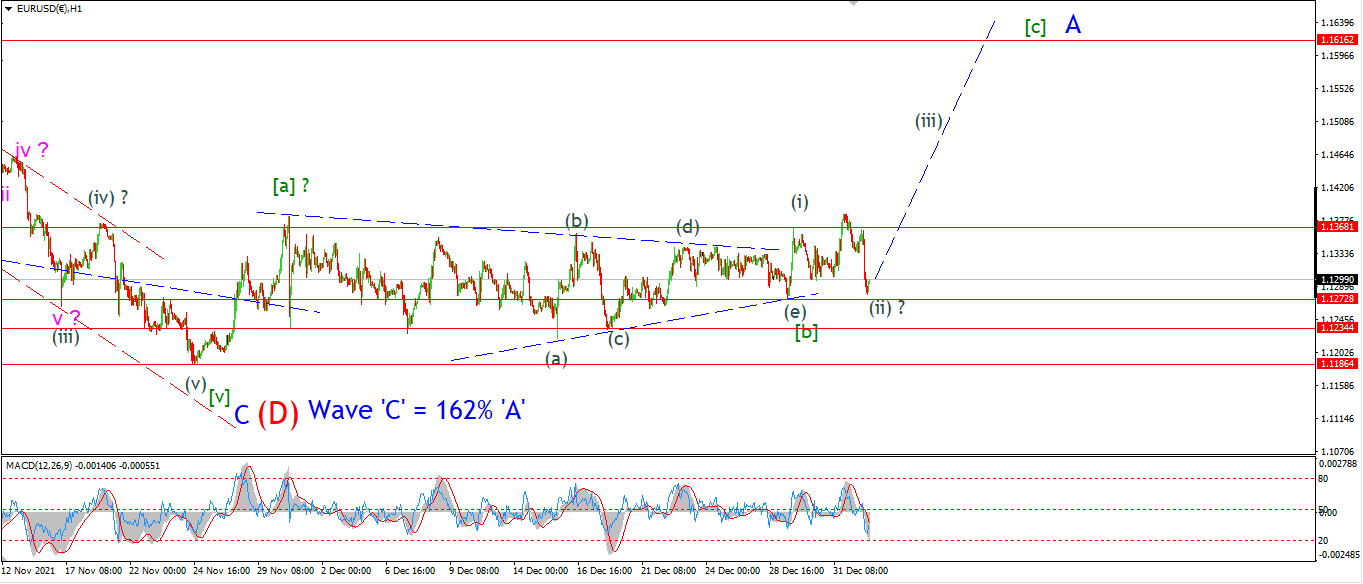
Task: Click the gray chart shift triangle marker
Action: click(x=853, y=4)
